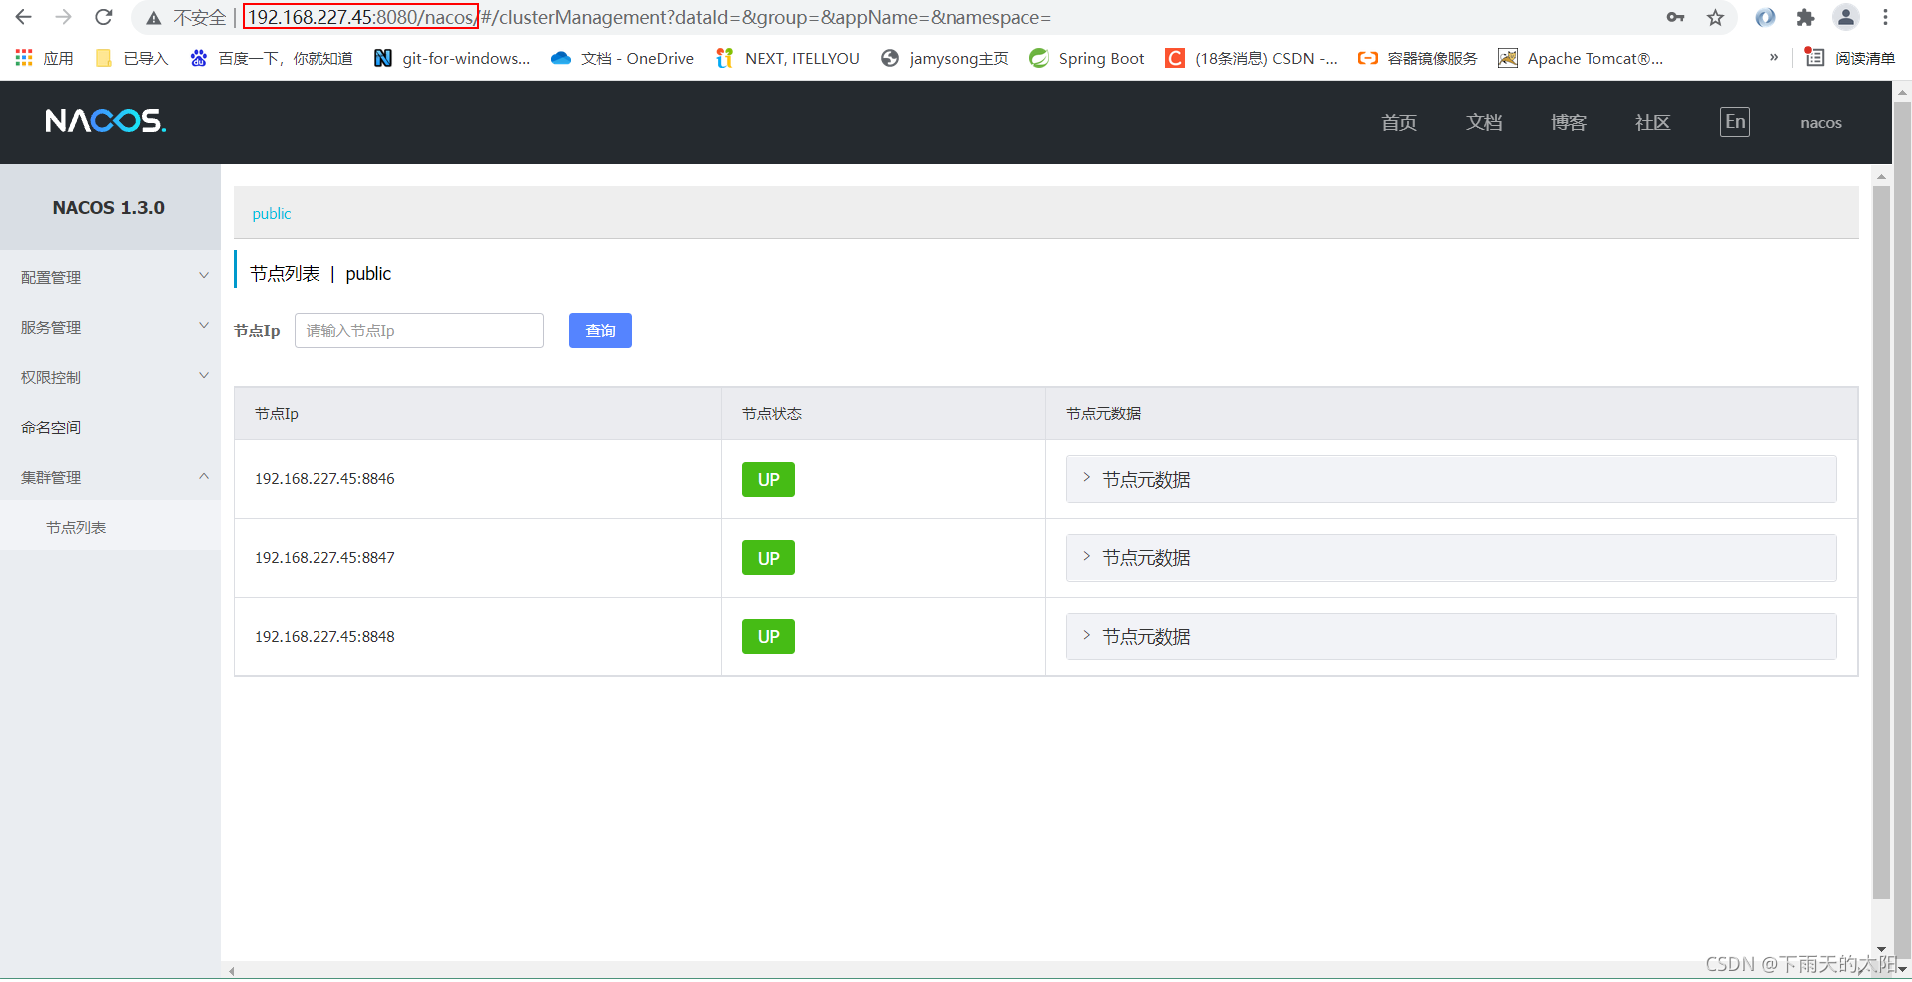Open git-for-windows bookmark
The width and height of the screenshot is (1912, 982).
click(x=452, y=58)
